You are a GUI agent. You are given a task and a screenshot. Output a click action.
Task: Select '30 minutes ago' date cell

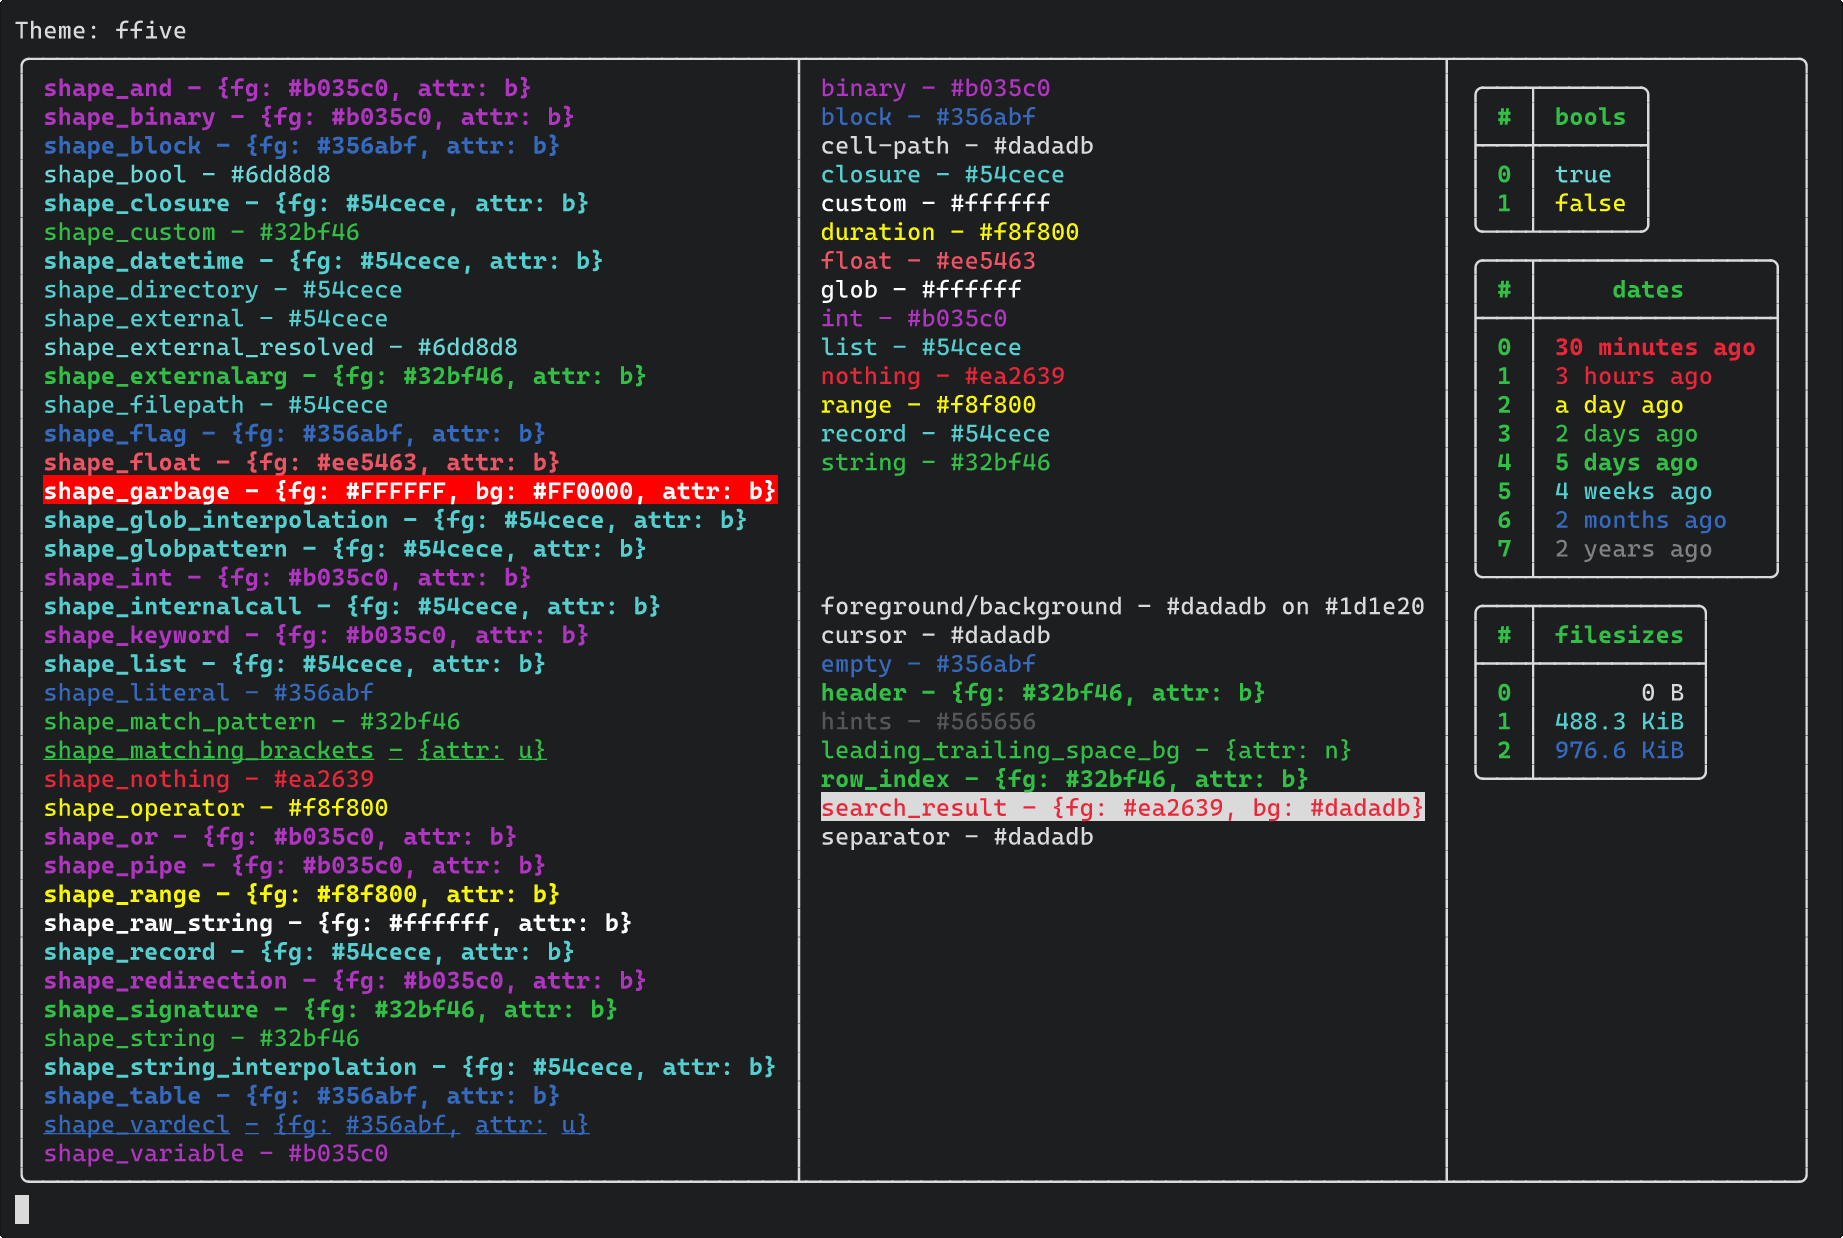[x=1655, y=347]
